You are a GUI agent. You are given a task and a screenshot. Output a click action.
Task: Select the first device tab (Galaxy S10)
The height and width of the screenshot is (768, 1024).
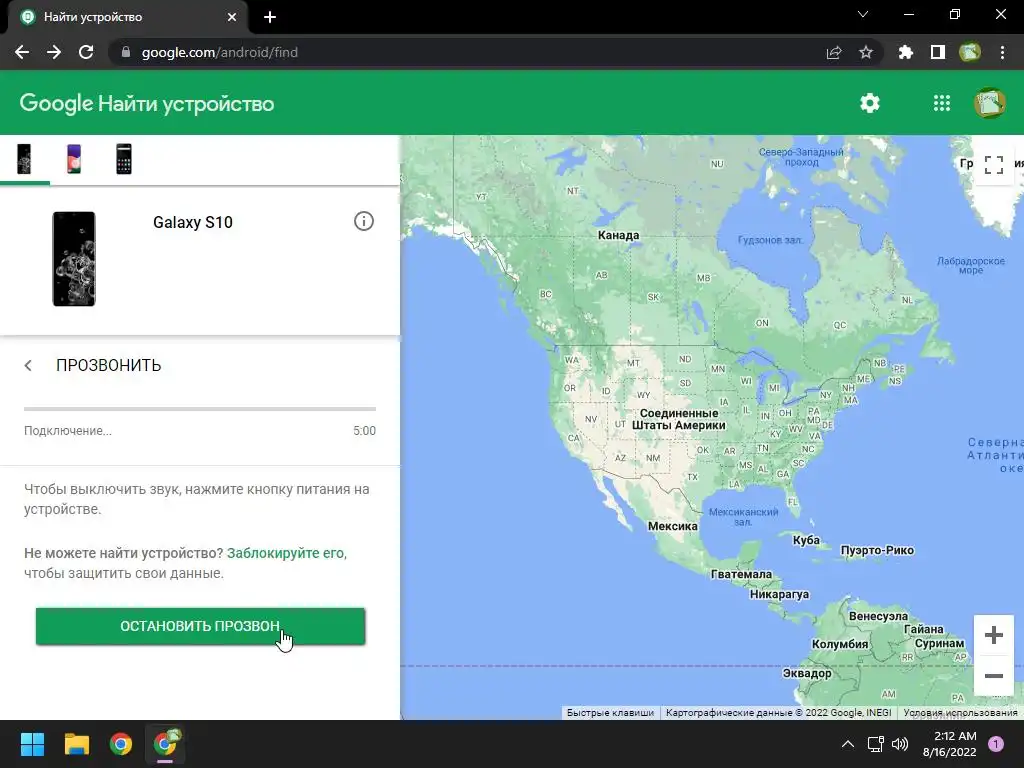coord(24,159)
